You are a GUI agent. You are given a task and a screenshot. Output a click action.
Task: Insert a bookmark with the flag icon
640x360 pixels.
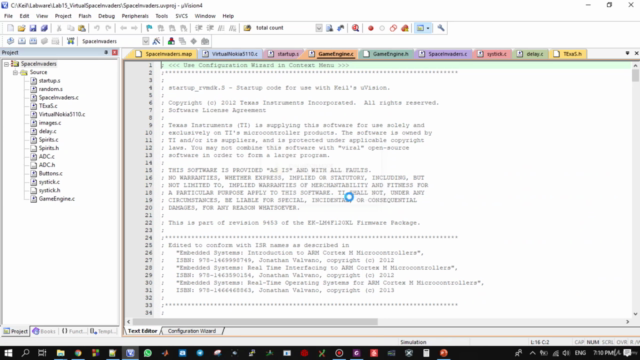click(x=149, y=28)
